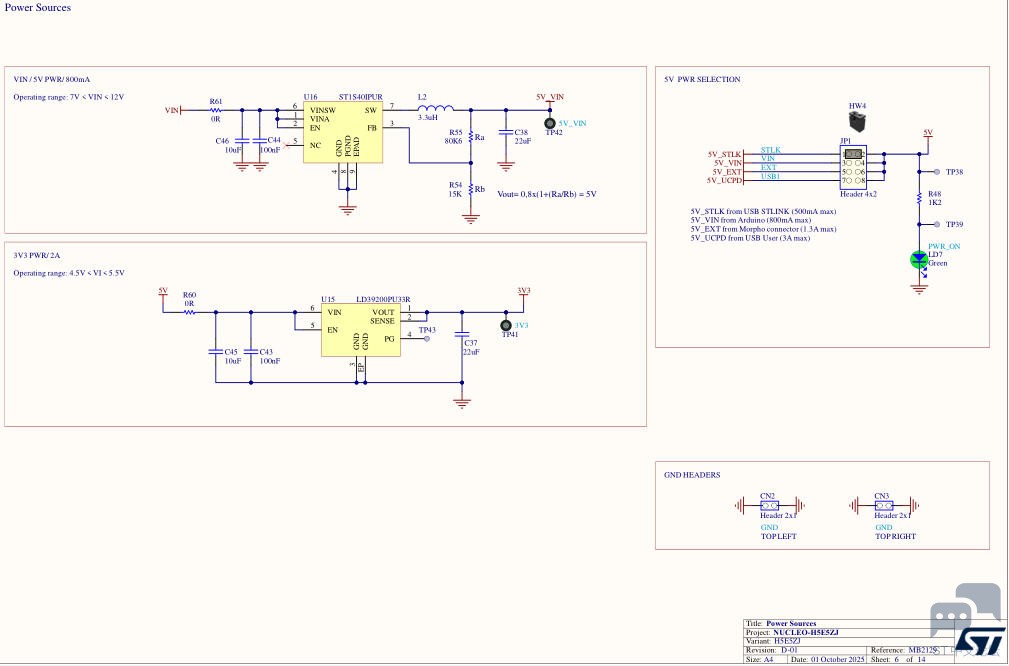The width and height of the screenshot is (1009, 666).
Task: Click the R55 80K6 resistor Ra symbol
Action: [470, 136]
